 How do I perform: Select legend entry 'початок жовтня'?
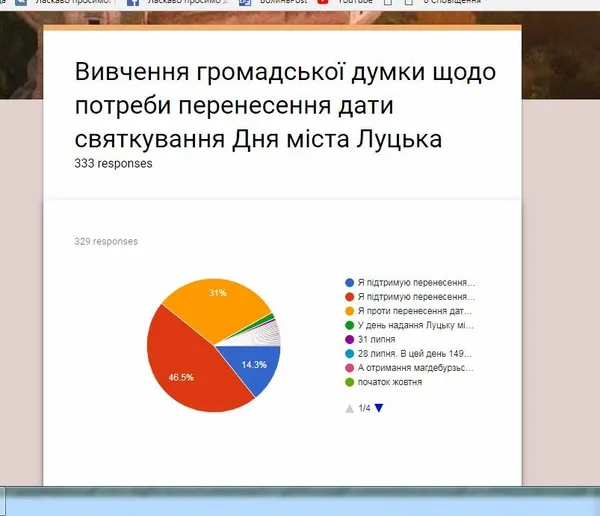[390, 382]
